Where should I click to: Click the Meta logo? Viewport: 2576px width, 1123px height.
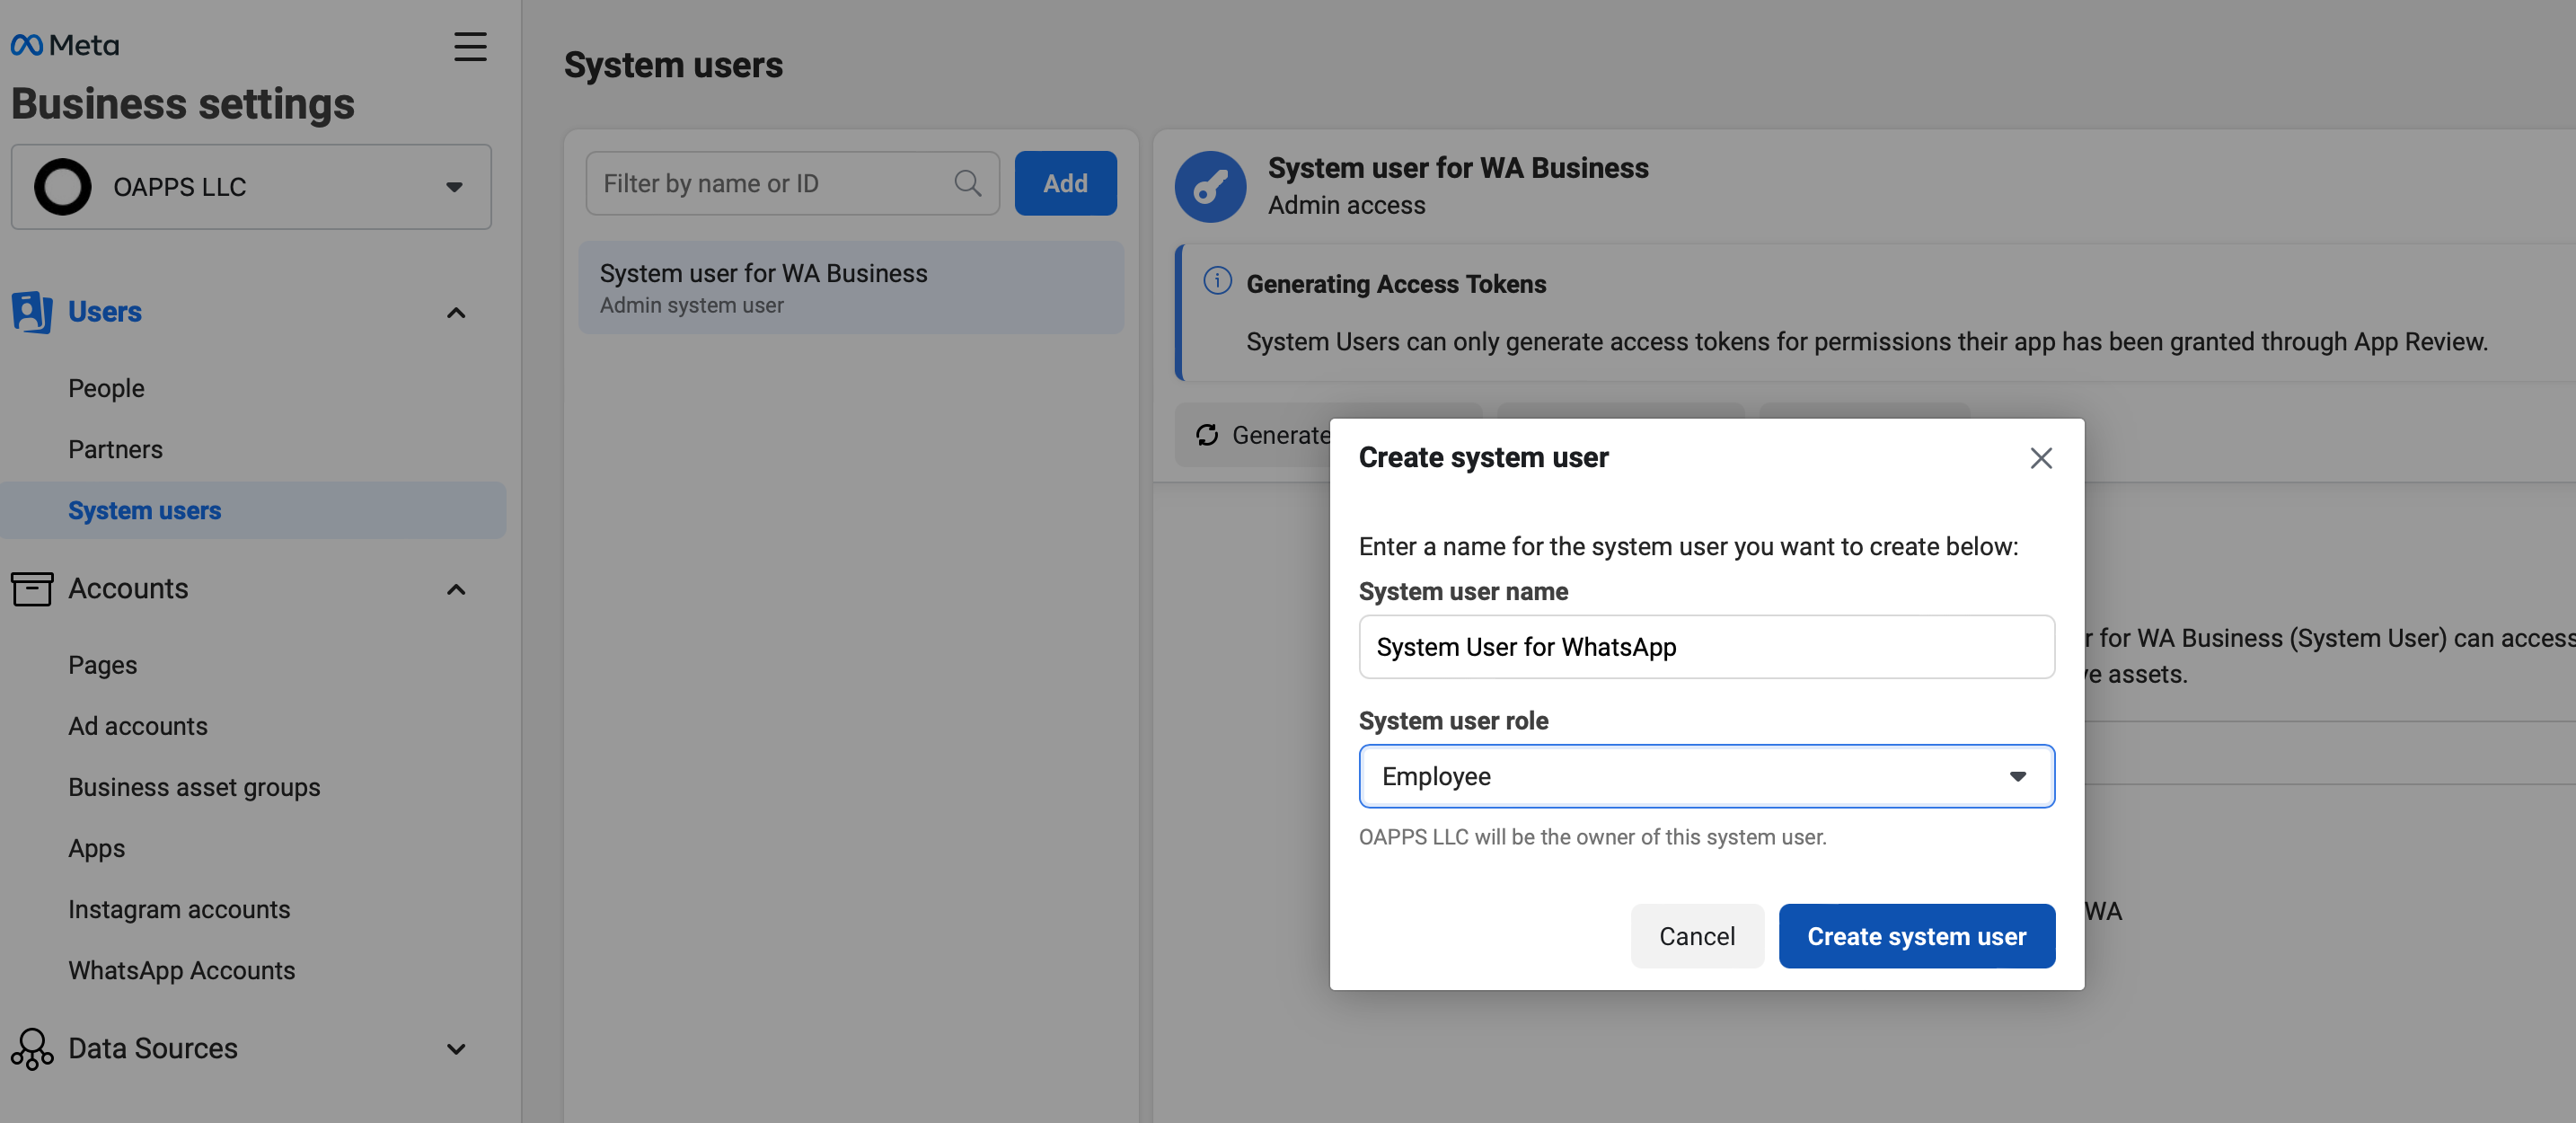pyautogui.click(x=64, y=45)
